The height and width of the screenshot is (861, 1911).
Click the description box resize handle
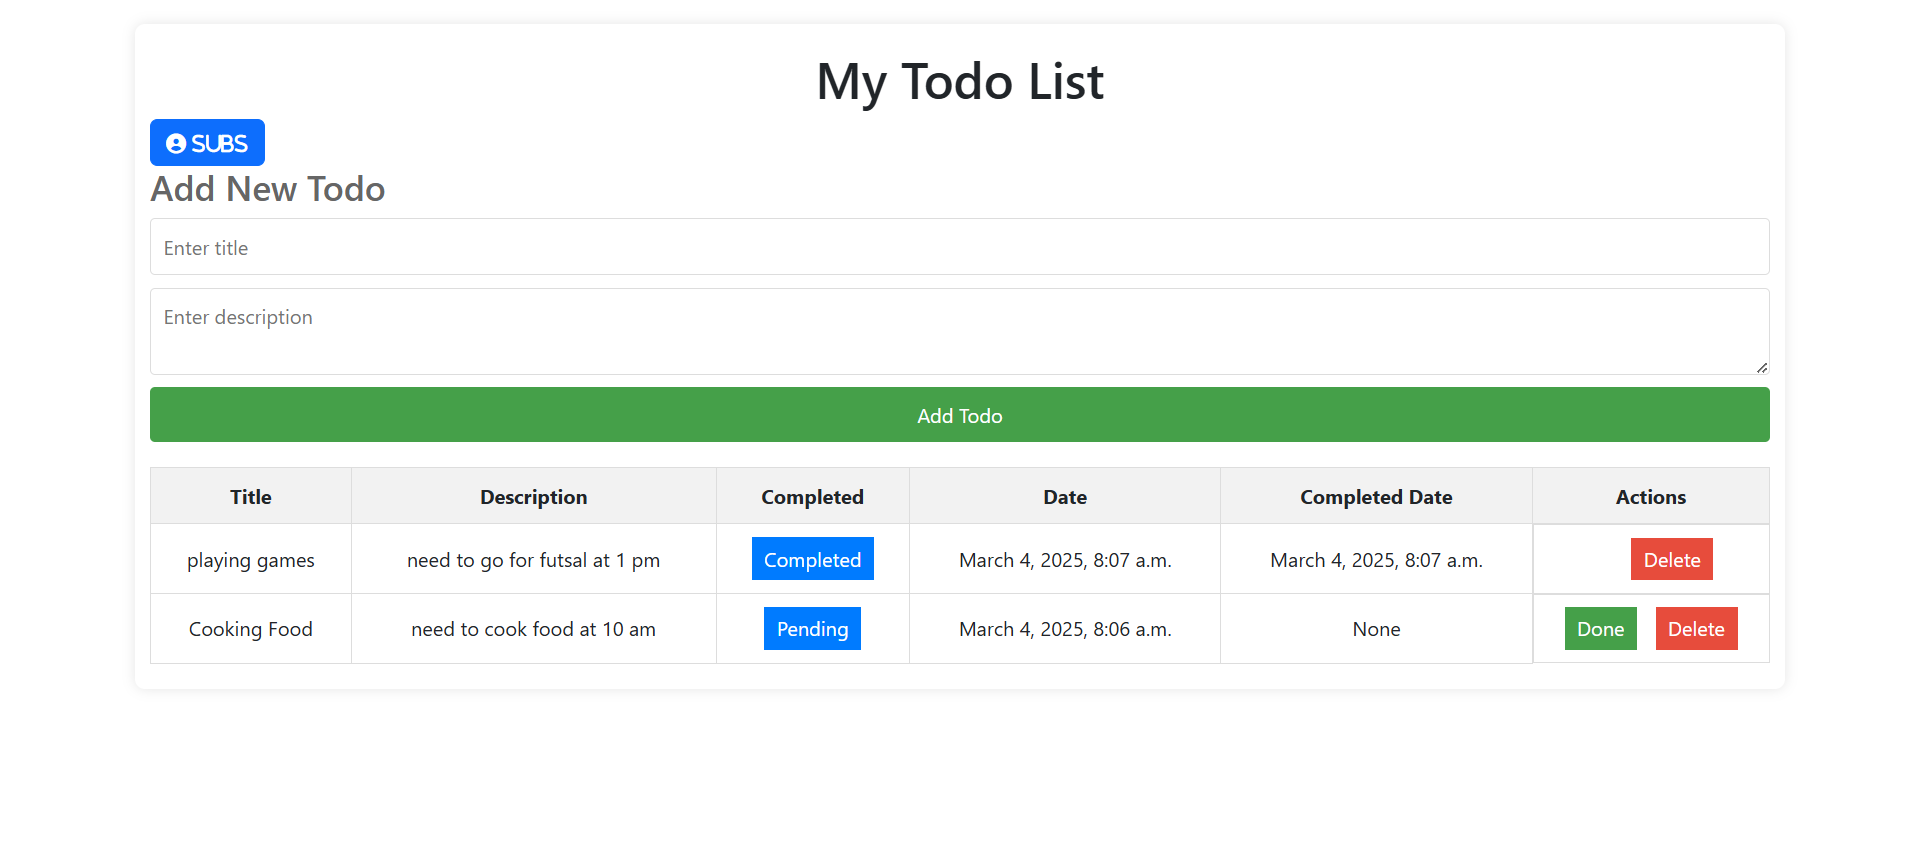coord(1761,367)
